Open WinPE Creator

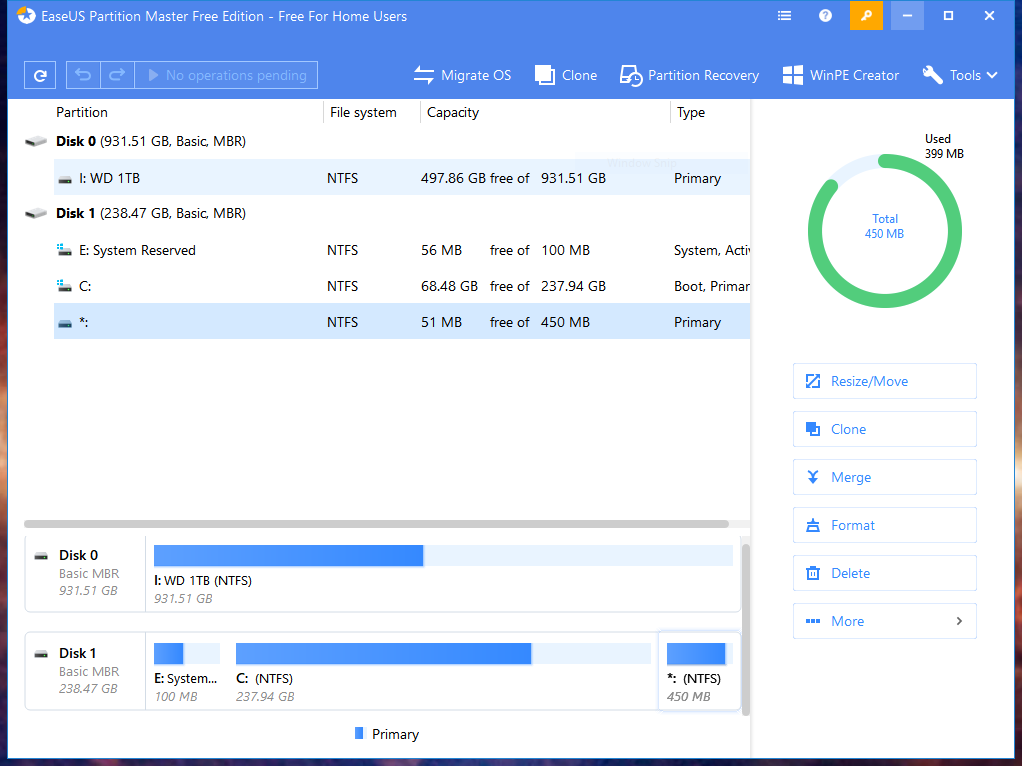click(x=840, y=75)
